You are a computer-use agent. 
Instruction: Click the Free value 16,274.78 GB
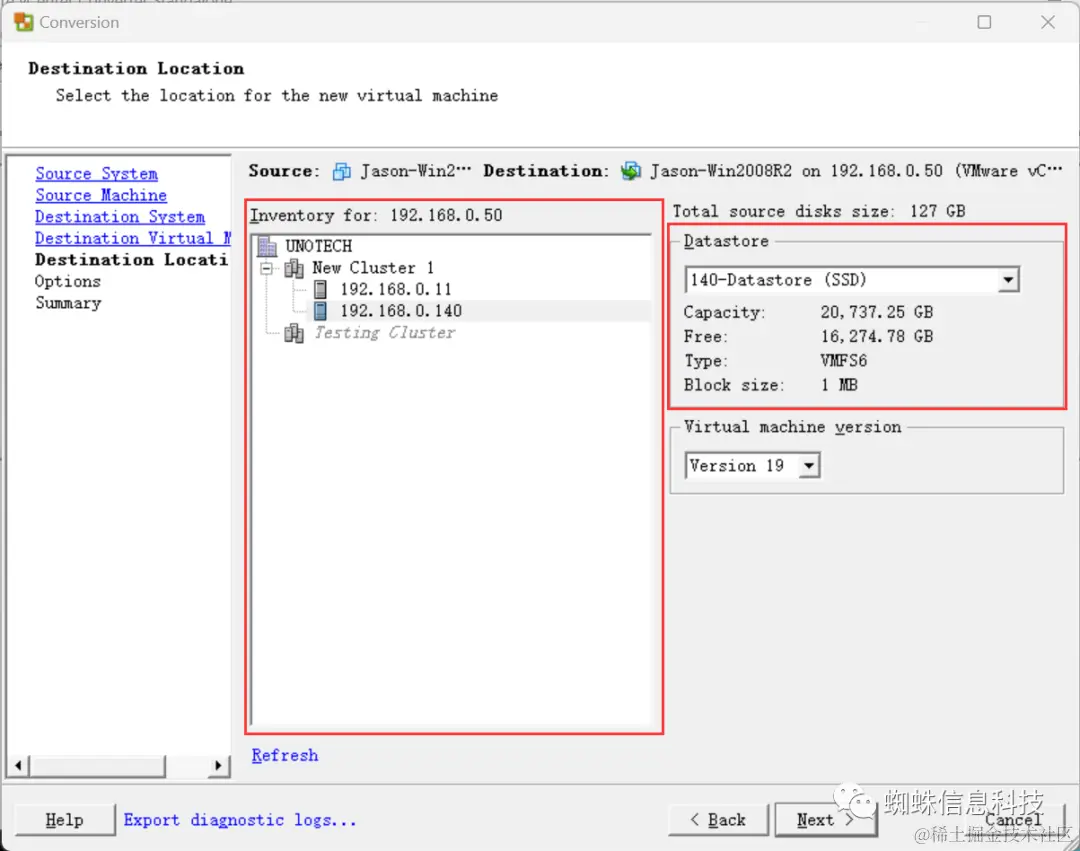click(876, 336)
